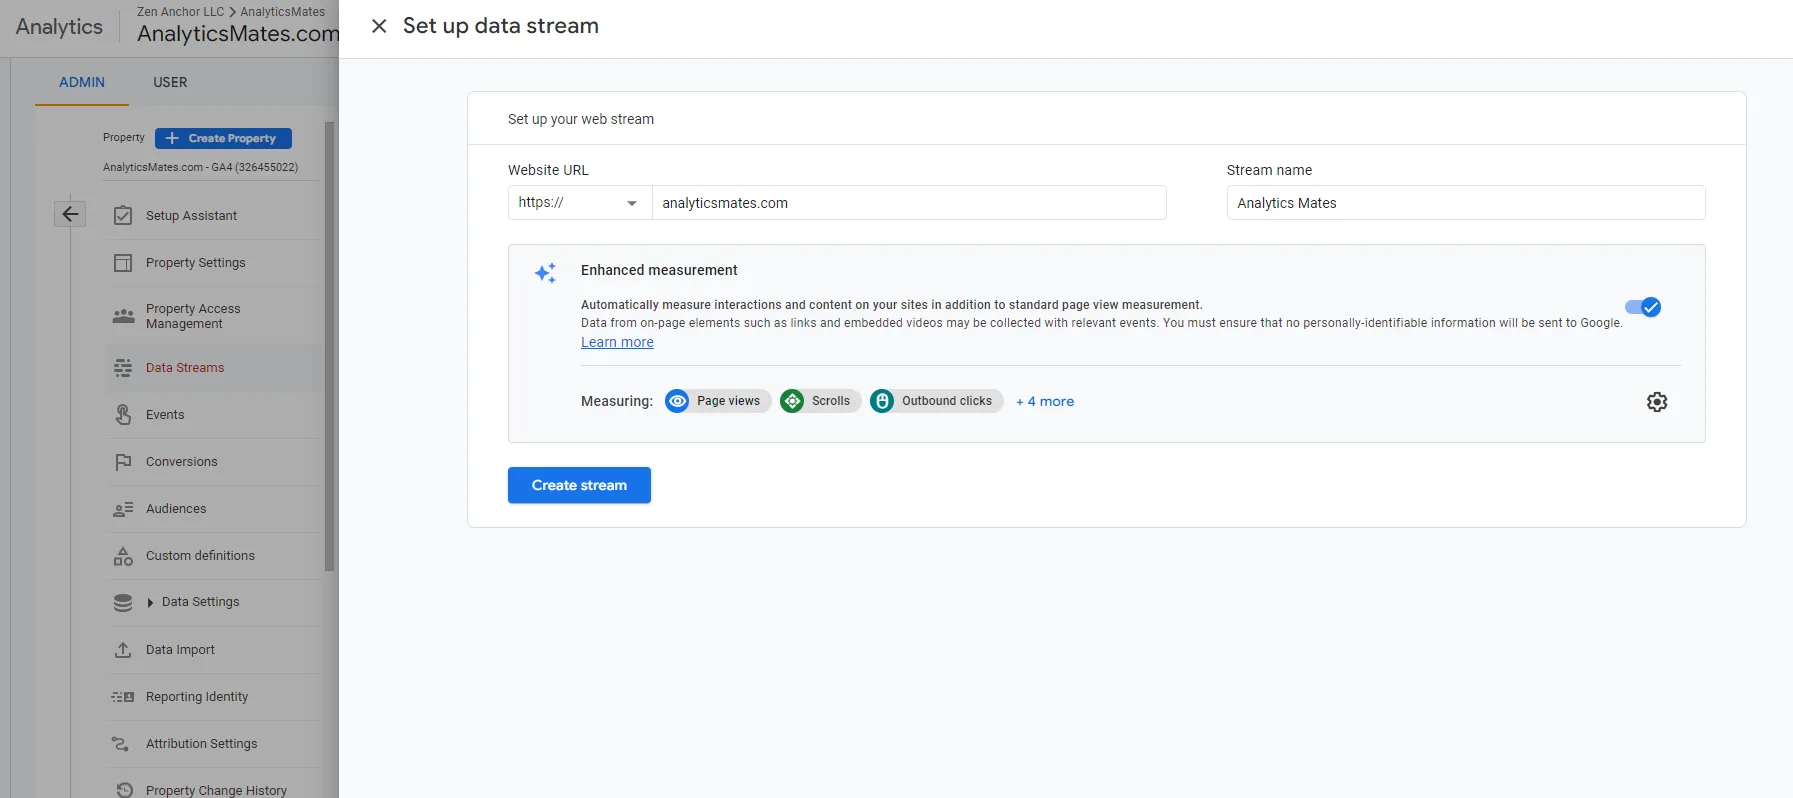This screenshot has width=1793, height=798.
Task: Click the Website URL input field
Action: pyautogui.click(x=909, y=203)
